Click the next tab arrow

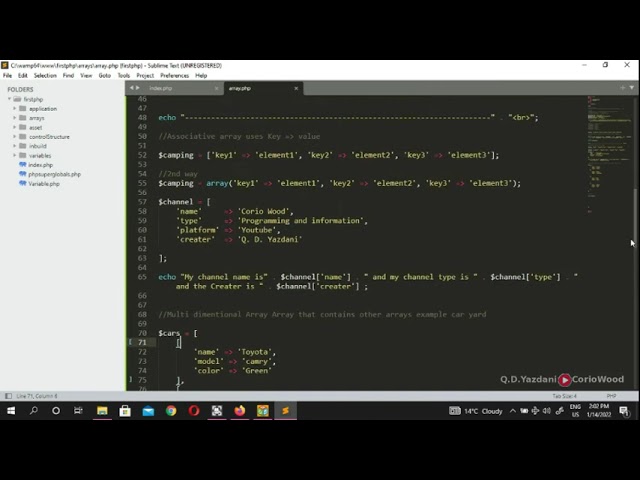[x=138, y=88]
